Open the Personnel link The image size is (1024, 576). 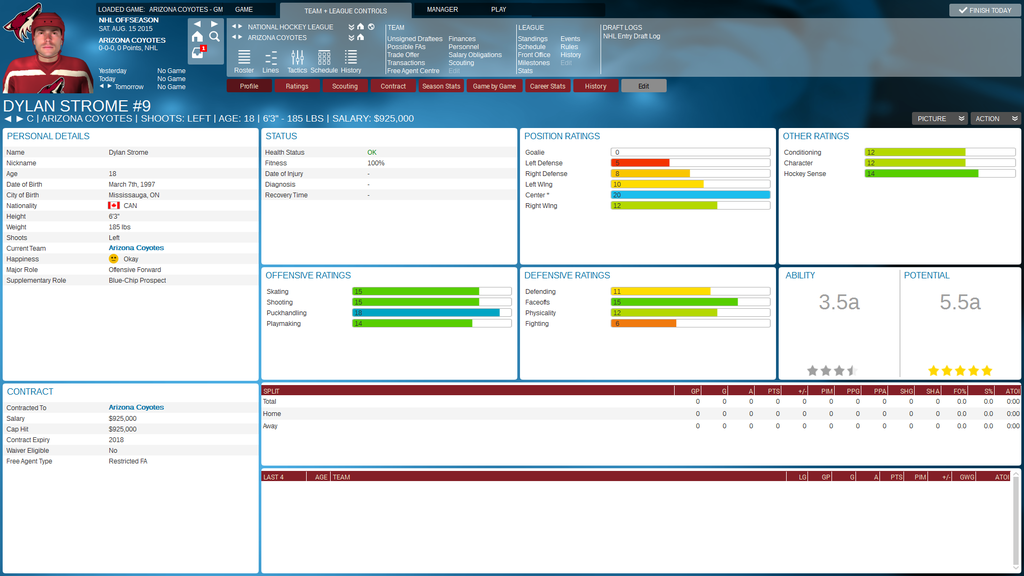click(x=464, y=47)
